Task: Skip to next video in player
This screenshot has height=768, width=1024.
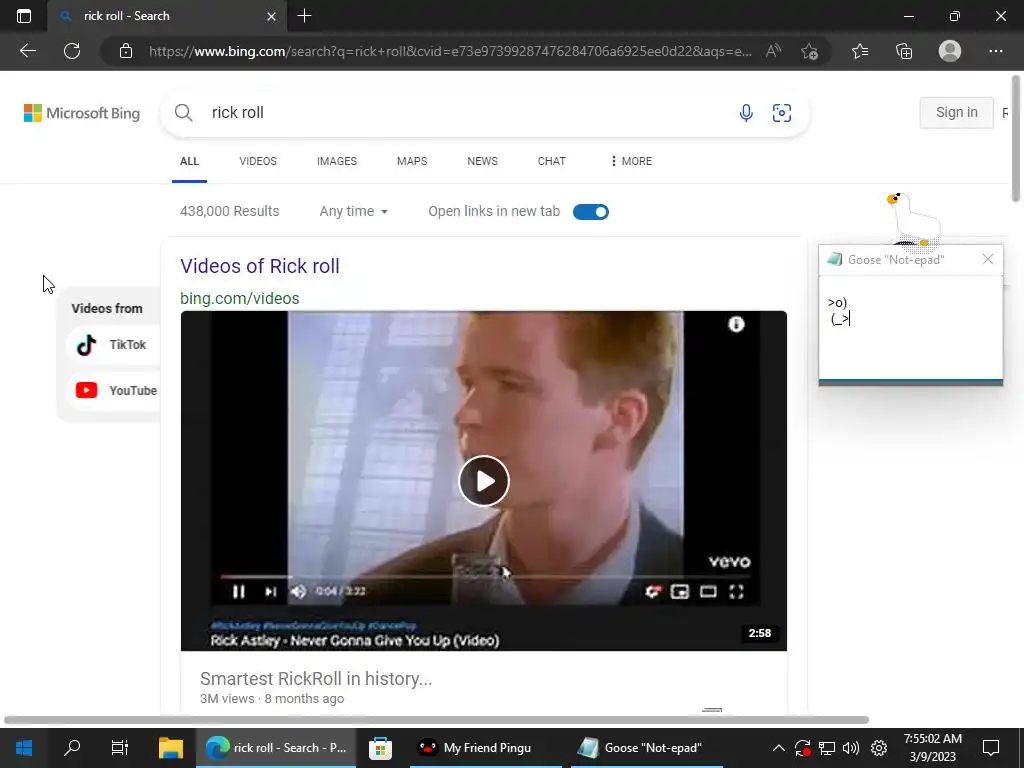Action: pos(270,592)
